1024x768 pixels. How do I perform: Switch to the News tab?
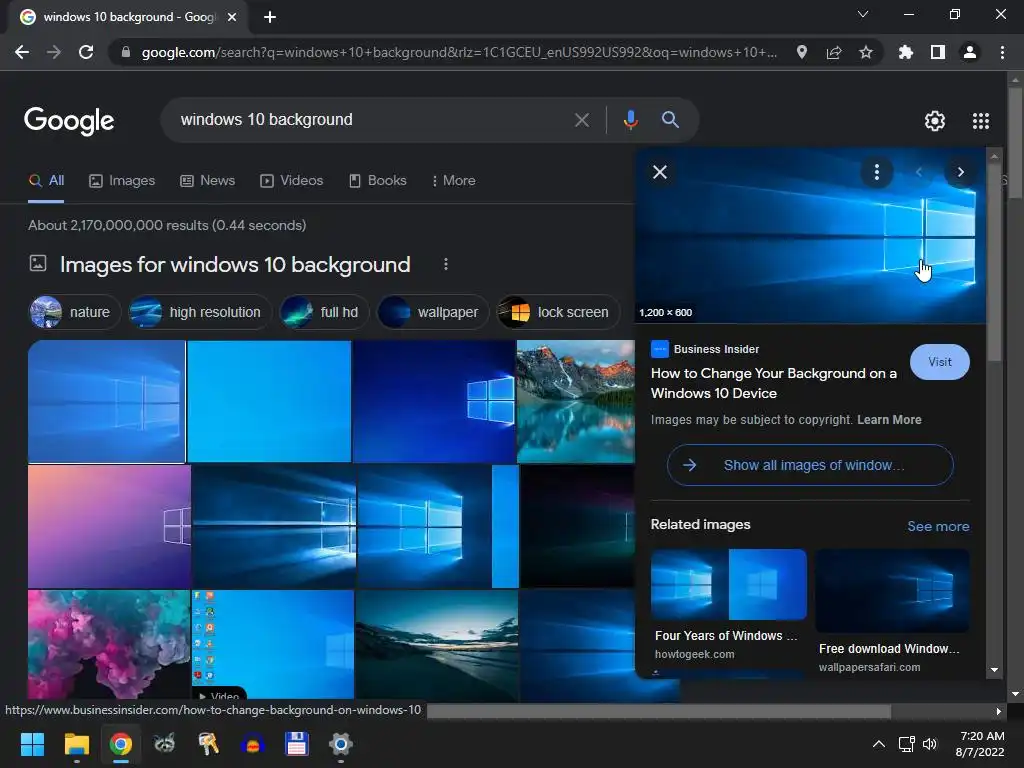tap(208, 180)
